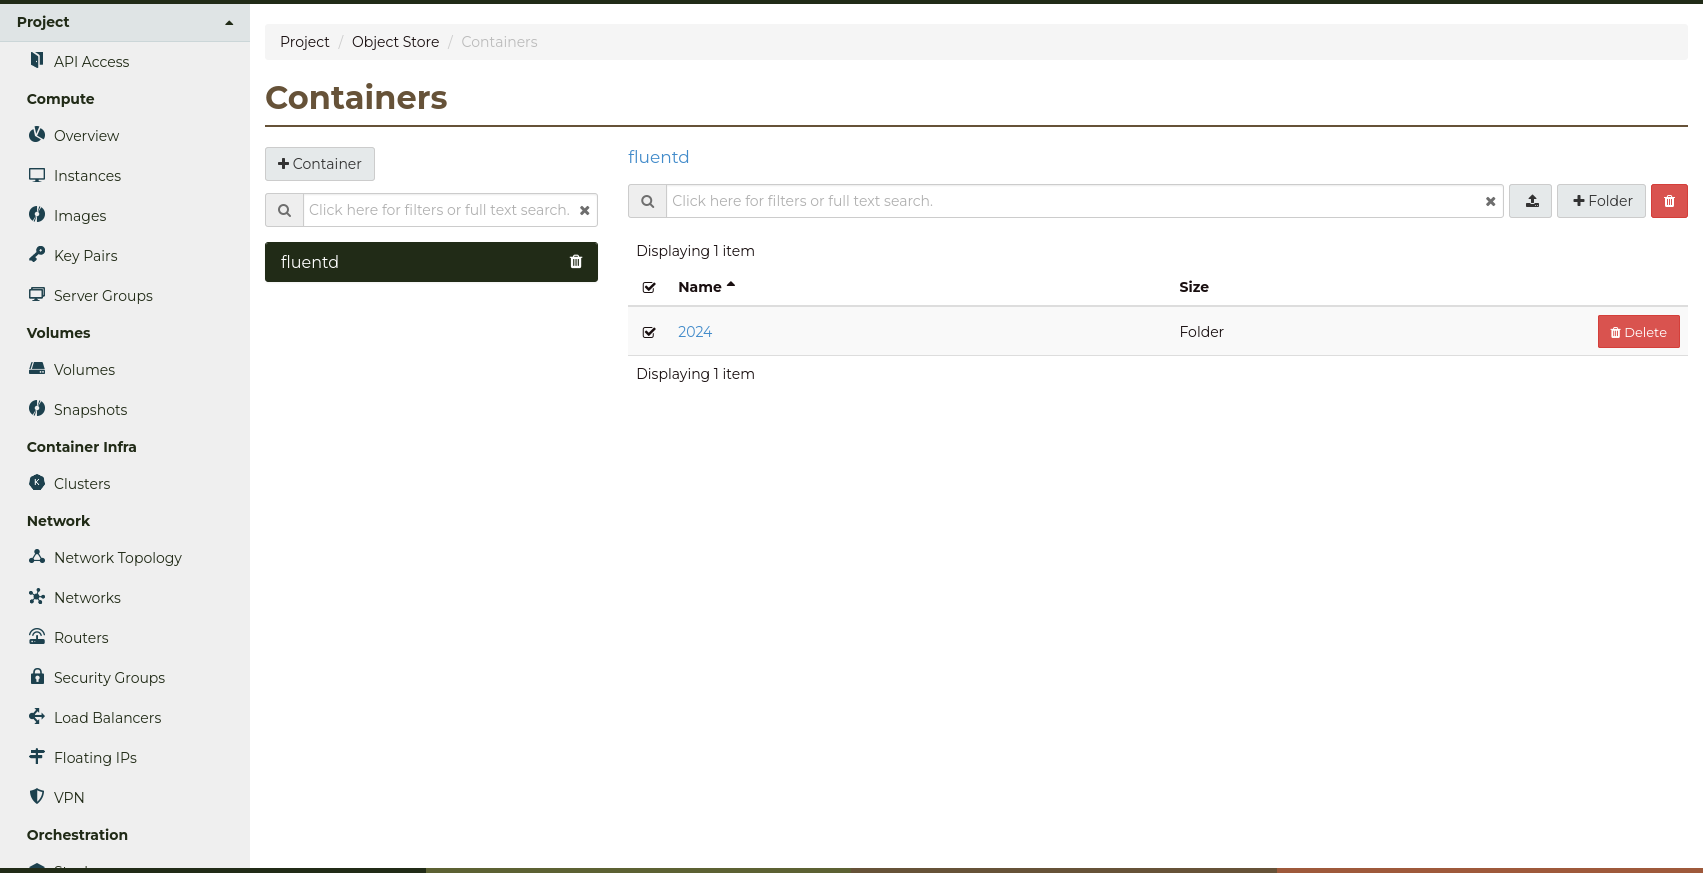Click the fluentd container heading link
Image resolution: width=1703 pixels, height=873 pixels.
pyautogui.click(x=658, y=157)
